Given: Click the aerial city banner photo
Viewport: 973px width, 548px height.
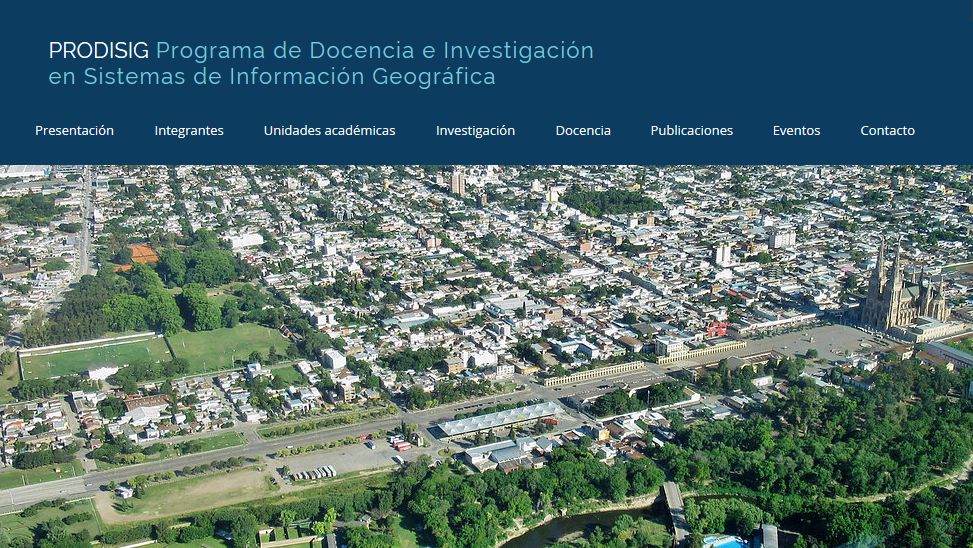Looking at the screenshot, I should (x=486, y=356).
